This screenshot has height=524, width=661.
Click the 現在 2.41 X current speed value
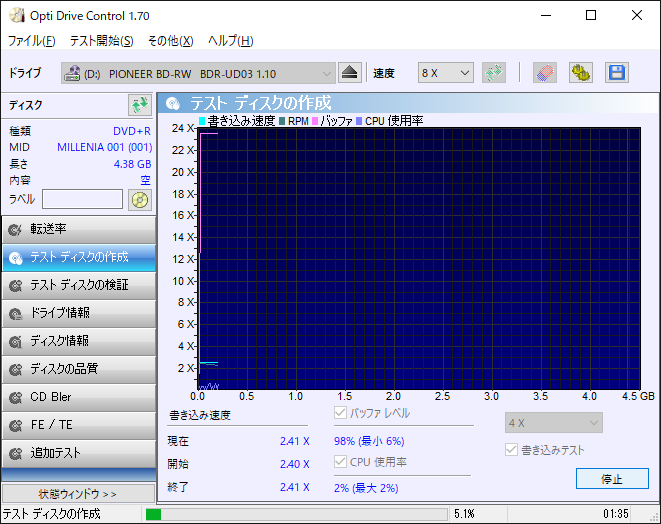pyautogui.click(x=295, y=441)
